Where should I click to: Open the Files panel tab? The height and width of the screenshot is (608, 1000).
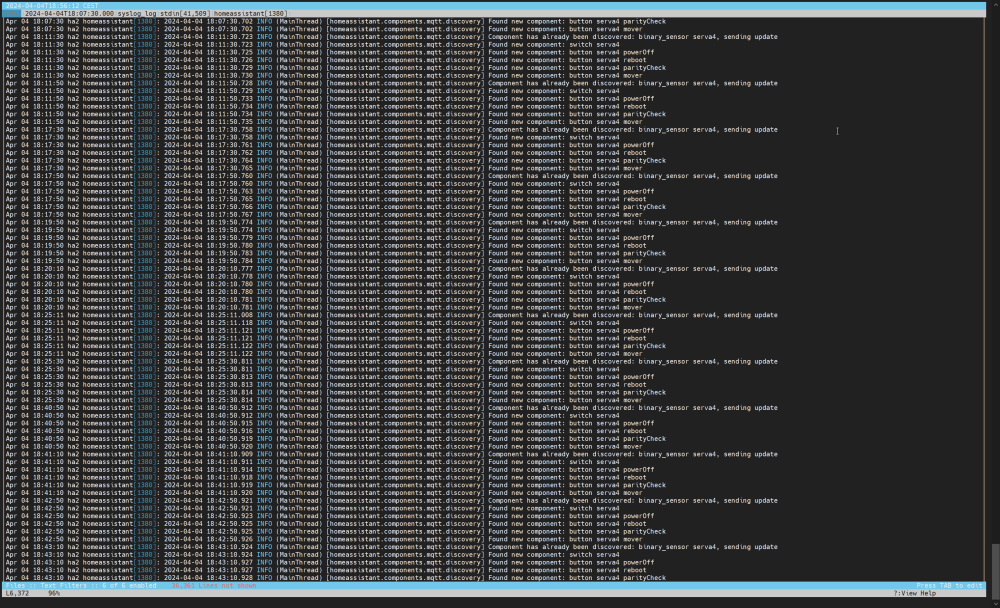(15, 586)
